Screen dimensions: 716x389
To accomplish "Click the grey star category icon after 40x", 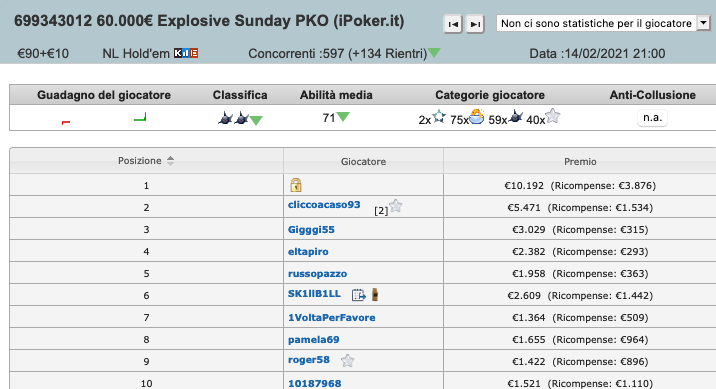I will point(553,116).
